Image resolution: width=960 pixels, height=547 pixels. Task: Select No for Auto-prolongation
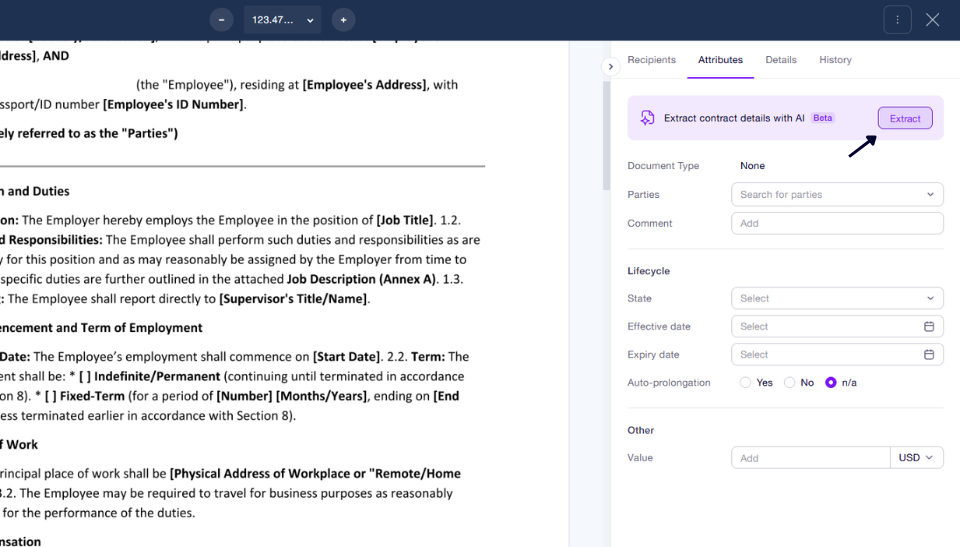(x=790, y=382)
